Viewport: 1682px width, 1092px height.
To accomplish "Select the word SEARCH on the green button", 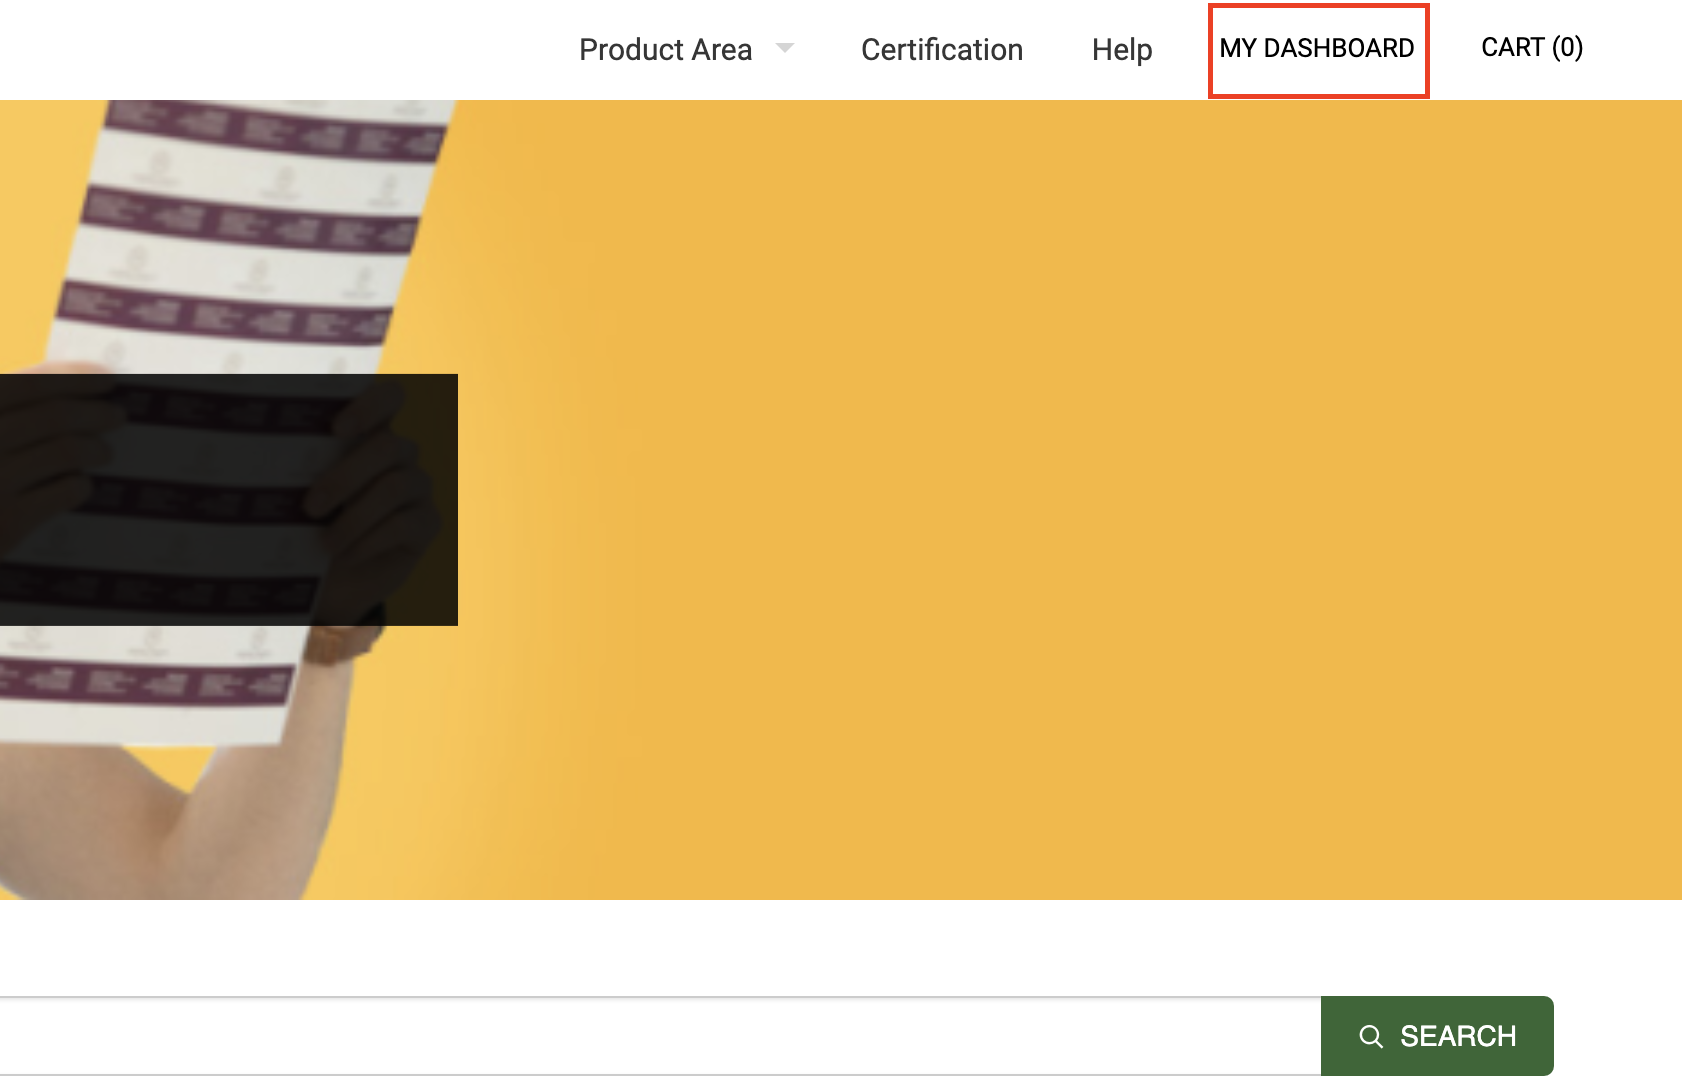I will (1458, 1036).
